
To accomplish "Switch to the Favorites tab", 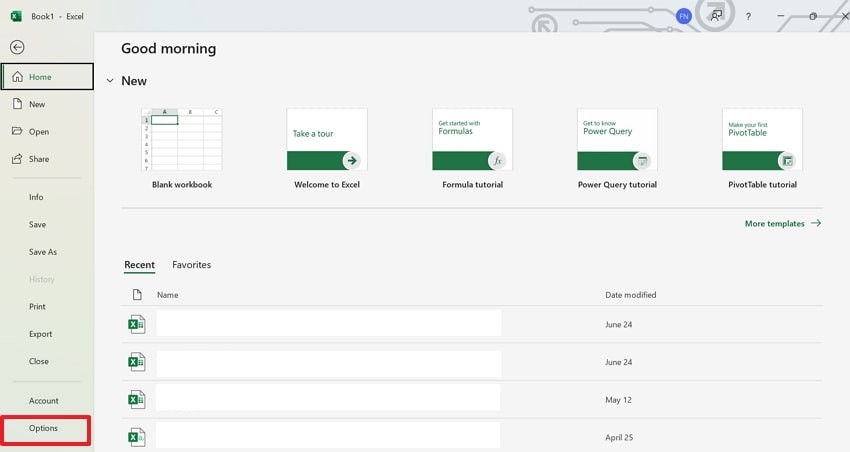I will point(191,265).
